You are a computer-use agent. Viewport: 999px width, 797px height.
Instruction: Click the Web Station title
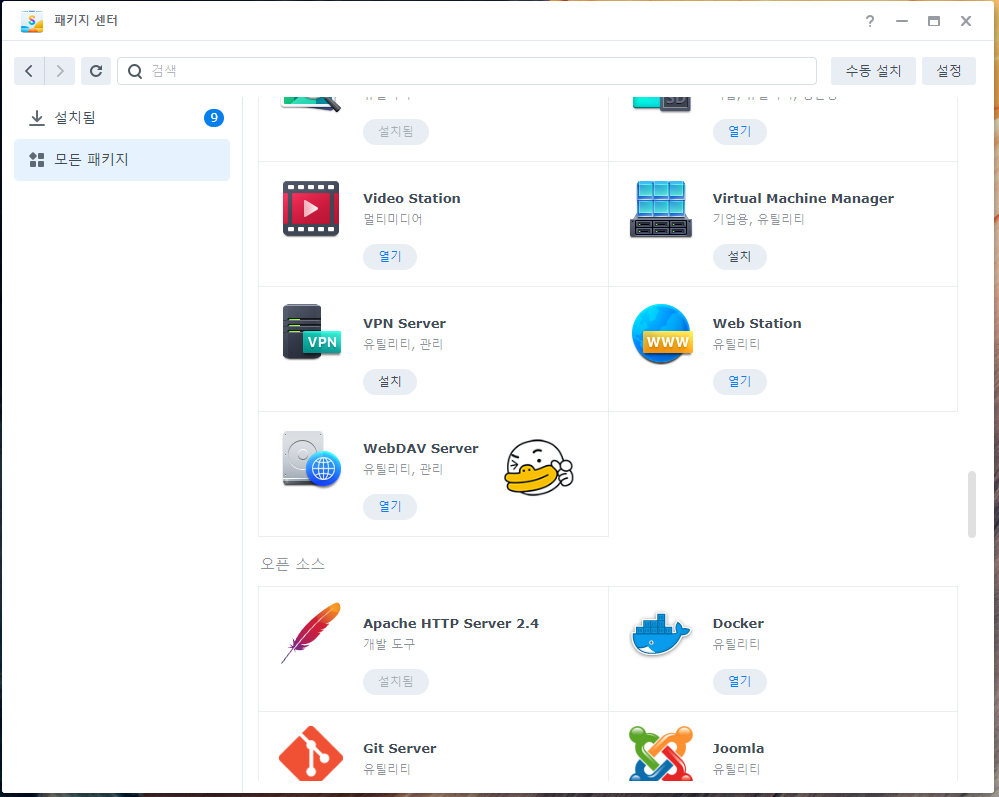point(757,324)
